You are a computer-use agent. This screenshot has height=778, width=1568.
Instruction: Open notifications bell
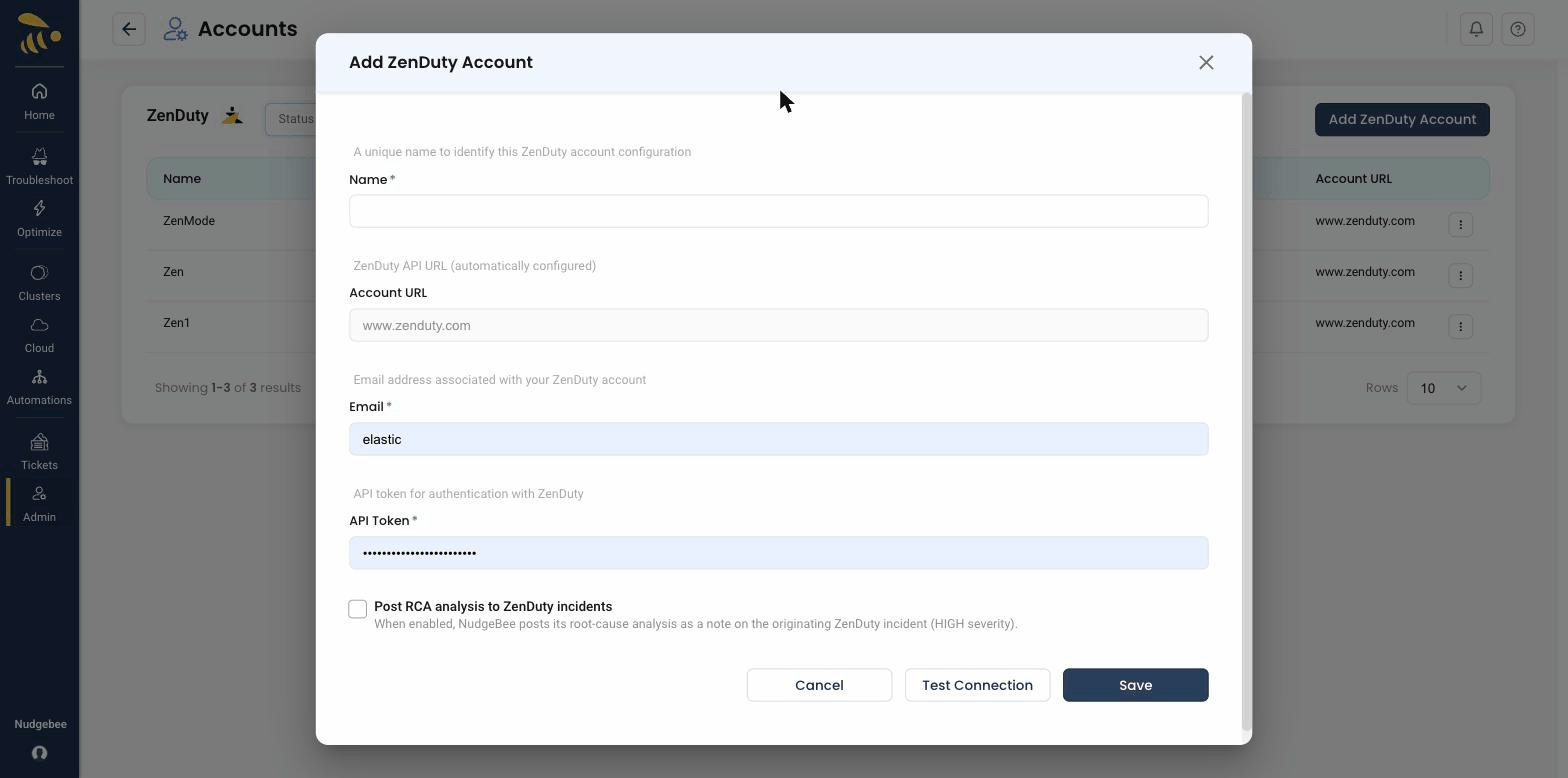[1476, 29]
